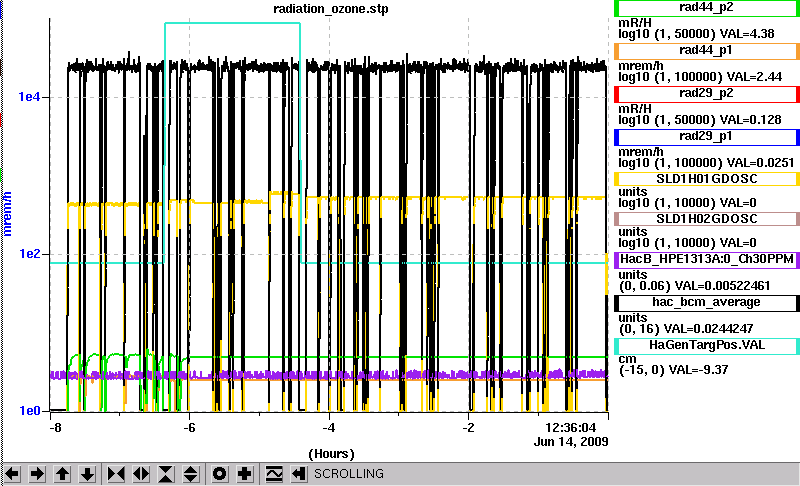Zoom out vertically with the up-down triangles icon
Image resolution: width=800 pixels, height=486 pixels.
(x=191, y=474)
